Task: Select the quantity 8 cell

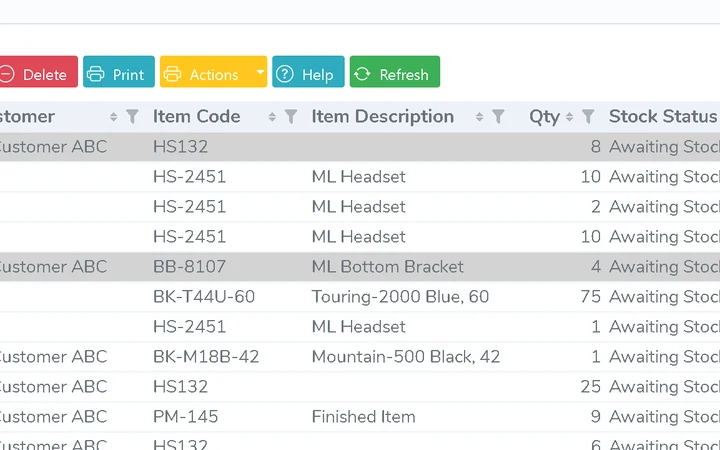Action: click(x=596, y=147)
